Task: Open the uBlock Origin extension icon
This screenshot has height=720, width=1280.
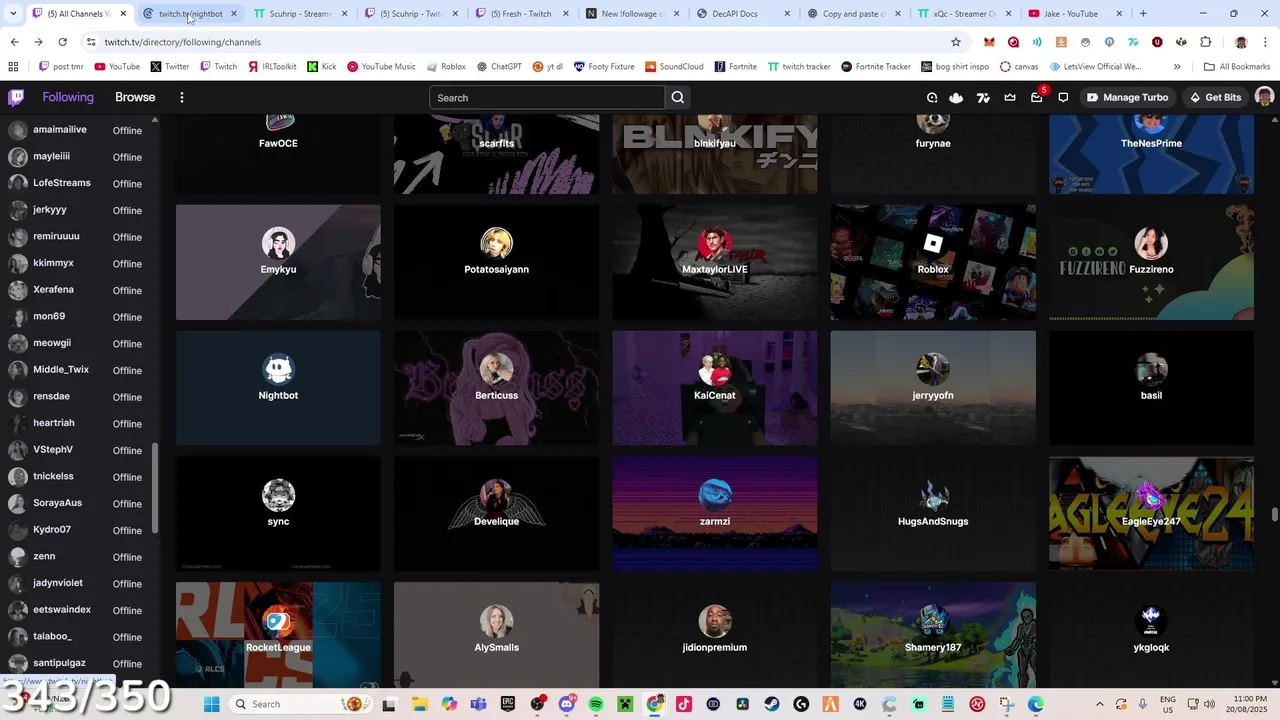Action: [1157, 42]
